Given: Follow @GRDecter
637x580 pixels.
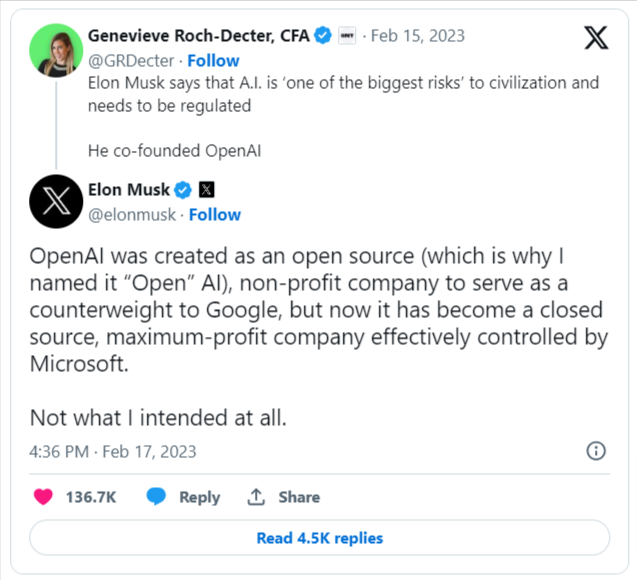Looking at the screenshot, I should pos(213,60).
